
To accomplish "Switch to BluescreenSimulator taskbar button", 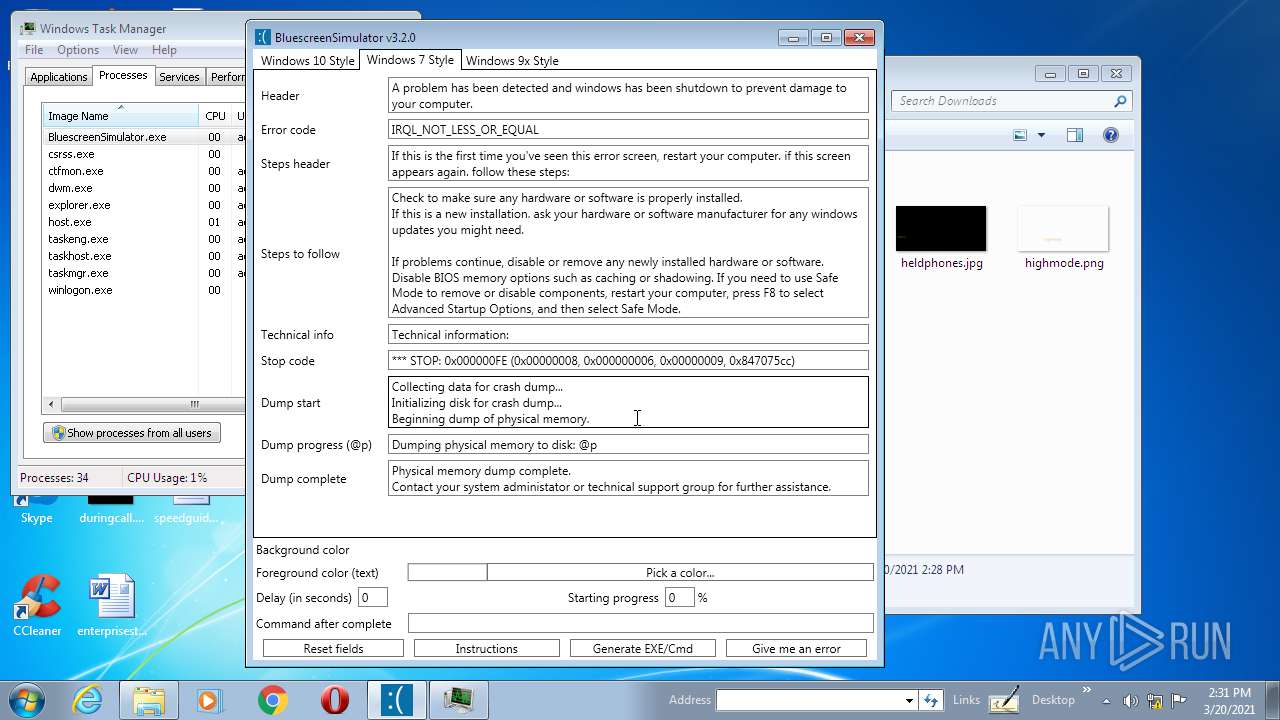I will [397, 700].
